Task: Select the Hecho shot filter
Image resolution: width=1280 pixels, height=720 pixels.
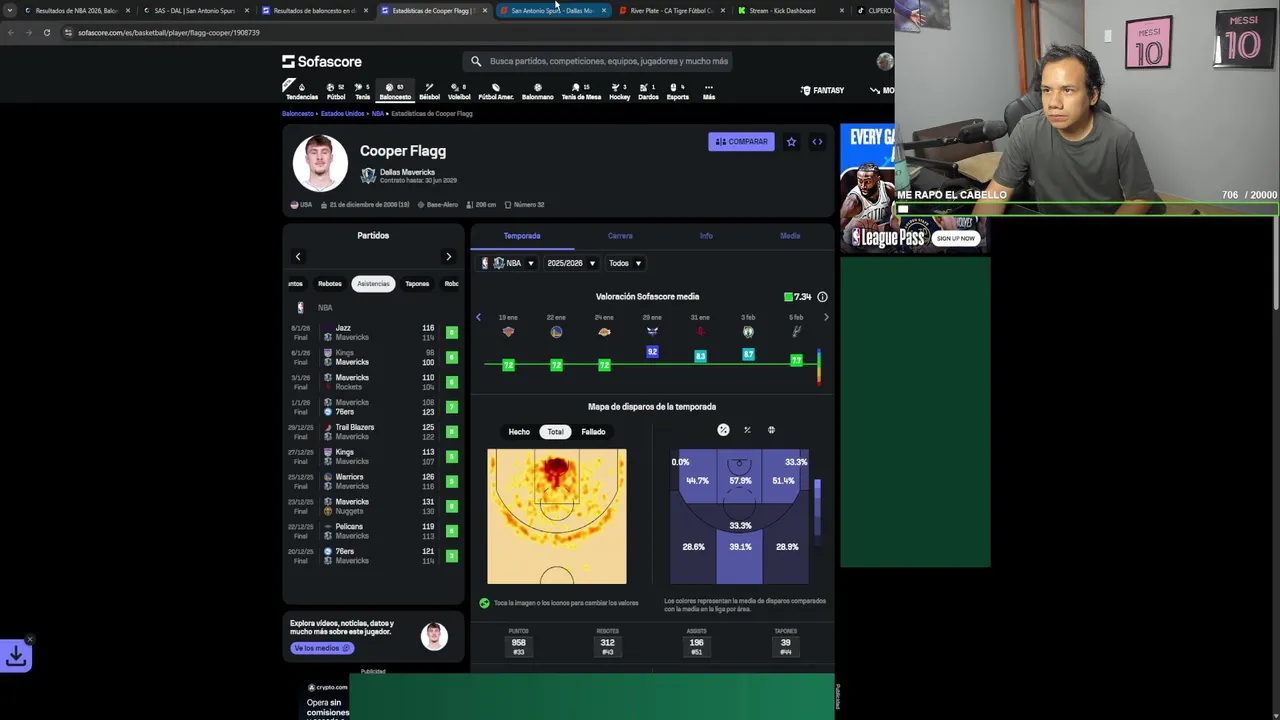Action: (x=519, y=432)
